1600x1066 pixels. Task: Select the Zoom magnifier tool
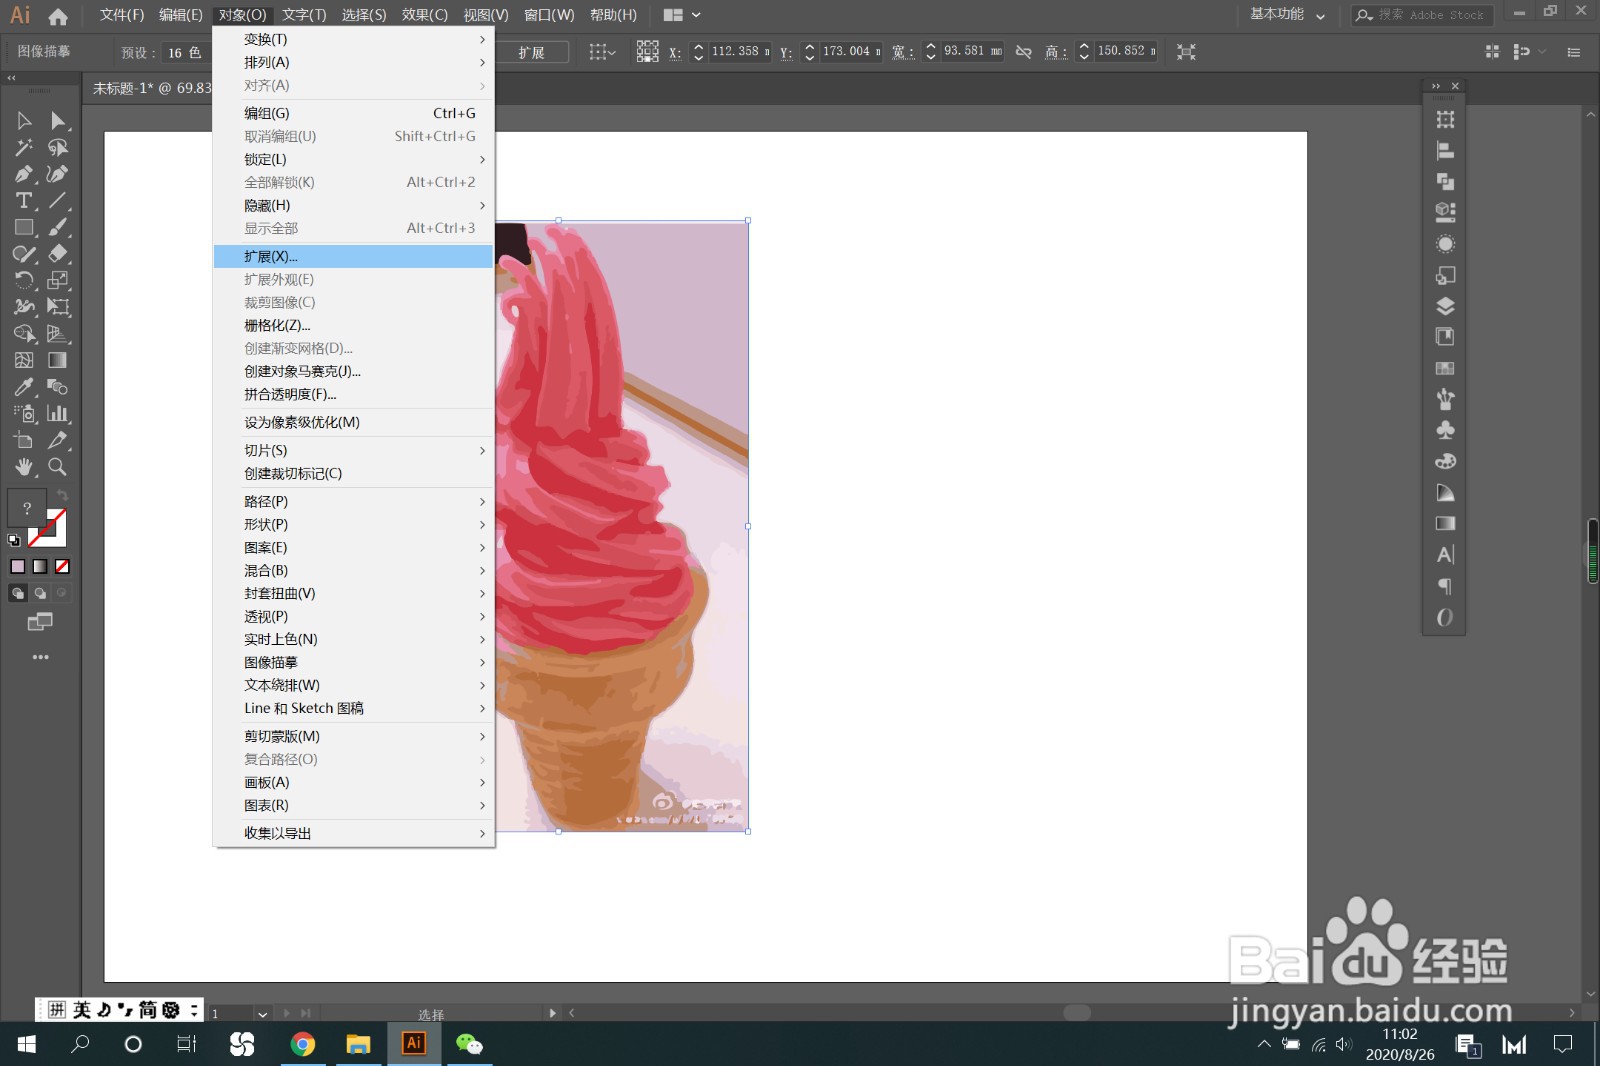[58, 467]
